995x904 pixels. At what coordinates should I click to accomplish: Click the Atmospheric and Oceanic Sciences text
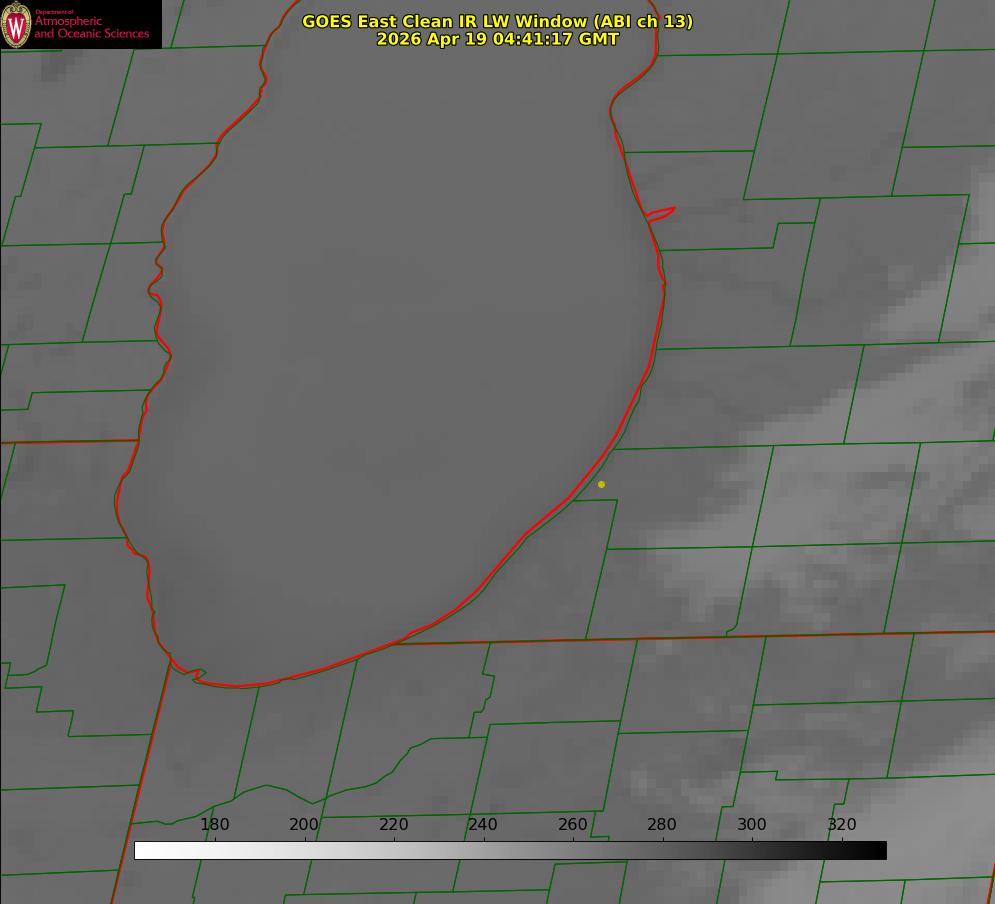[x=91, y=27]
